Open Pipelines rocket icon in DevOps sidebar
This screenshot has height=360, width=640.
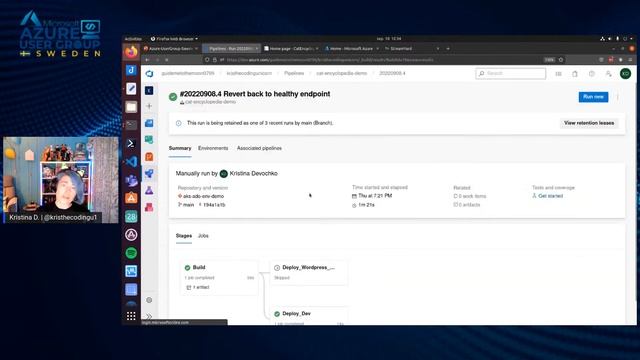click(x=149, y=173)
